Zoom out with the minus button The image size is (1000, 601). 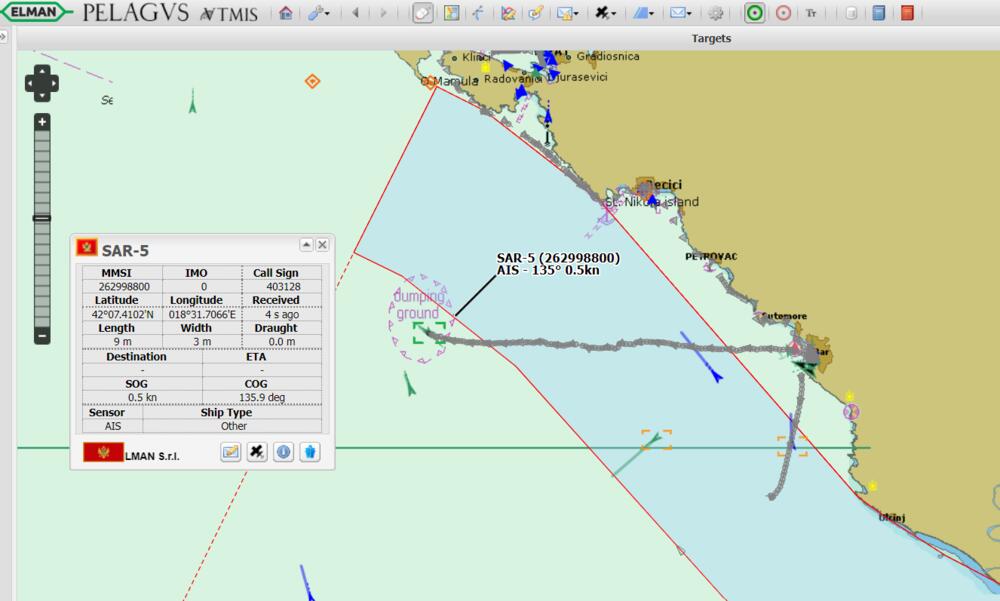point(42,336)
